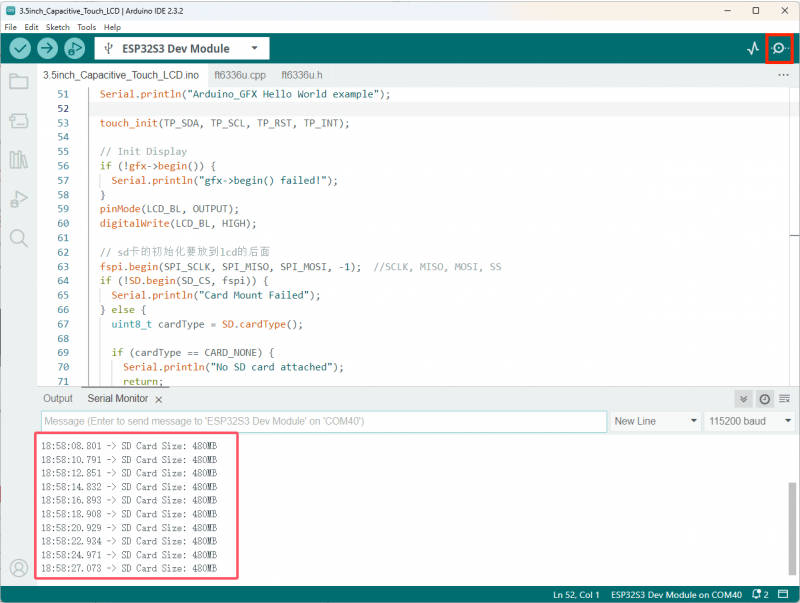Open the Serial Monitor magnifier icon

(779, 48)
